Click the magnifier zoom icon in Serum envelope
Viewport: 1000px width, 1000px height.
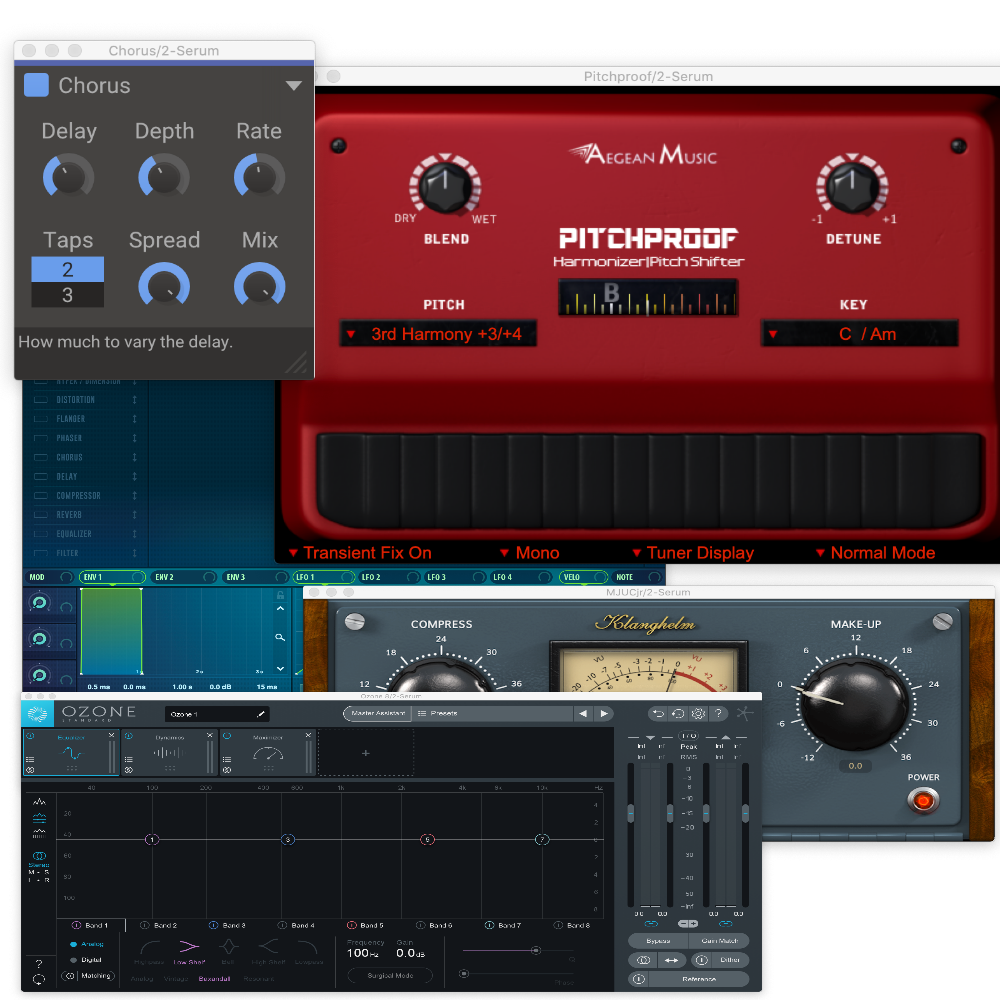(x=281, y=637)
